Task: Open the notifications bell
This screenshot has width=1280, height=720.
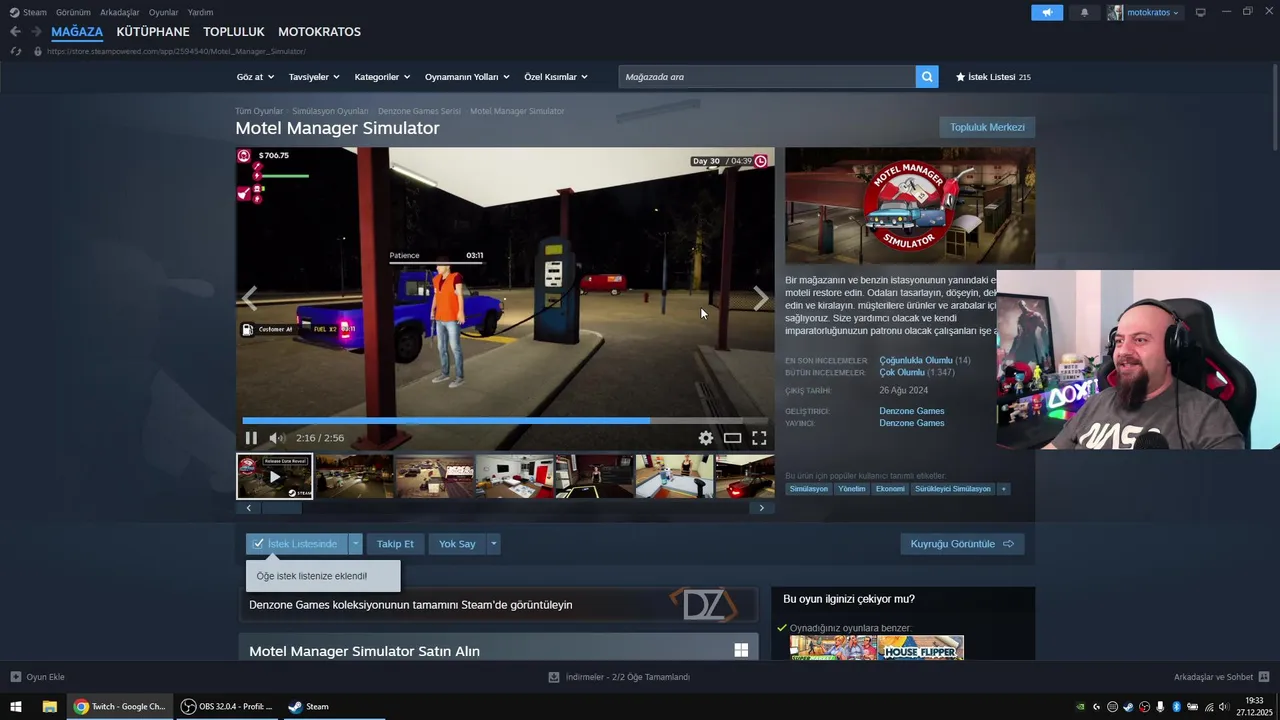Action: click(x=1085, y=12)
